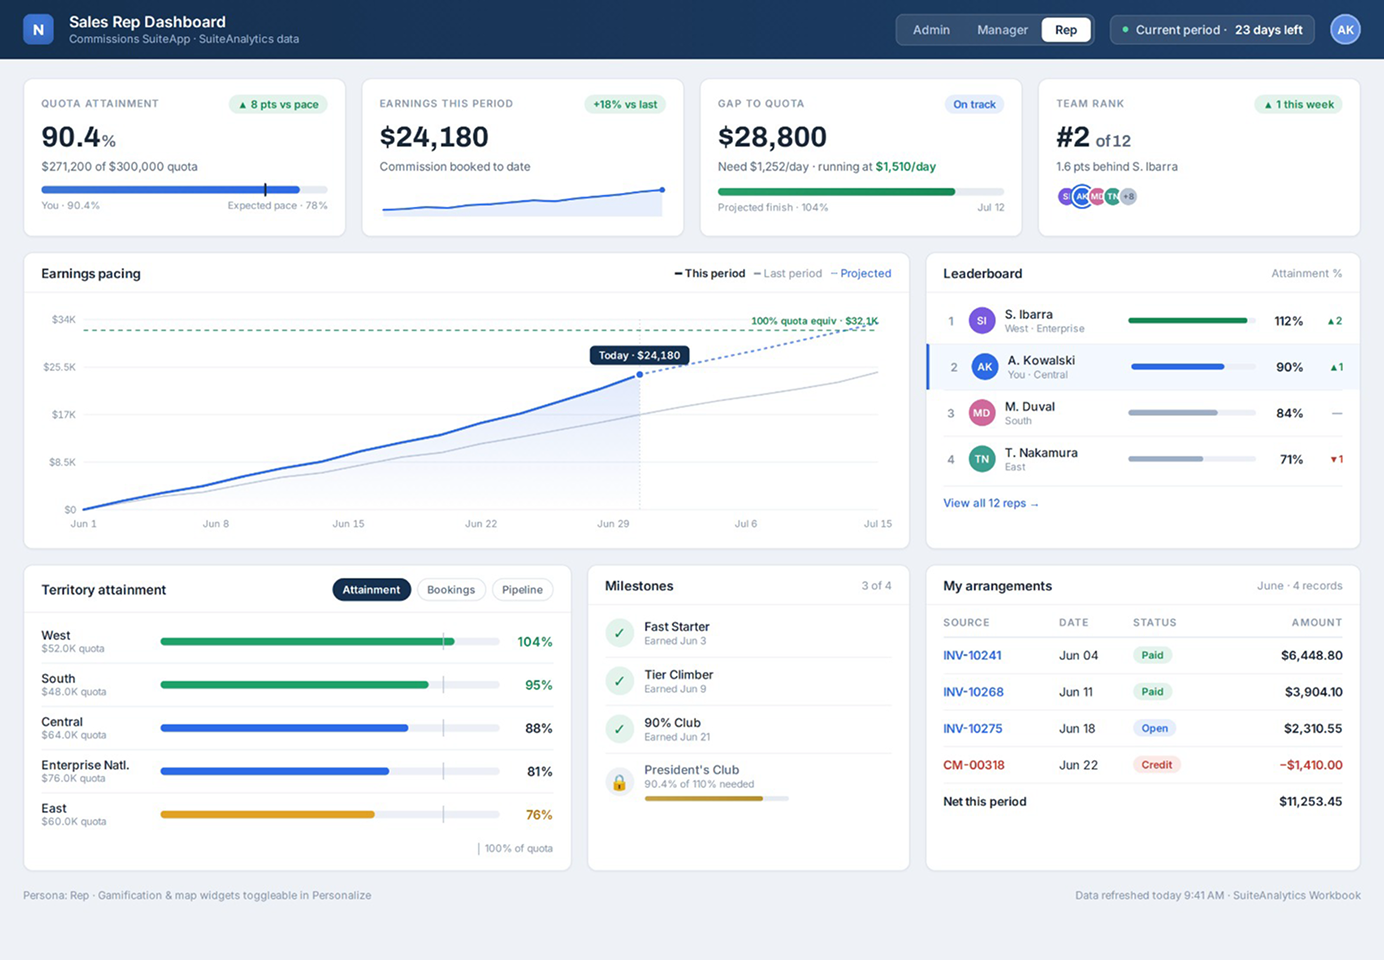
Task: Click the 8 pts vs pace badge
Action: (x=279, y=104)
